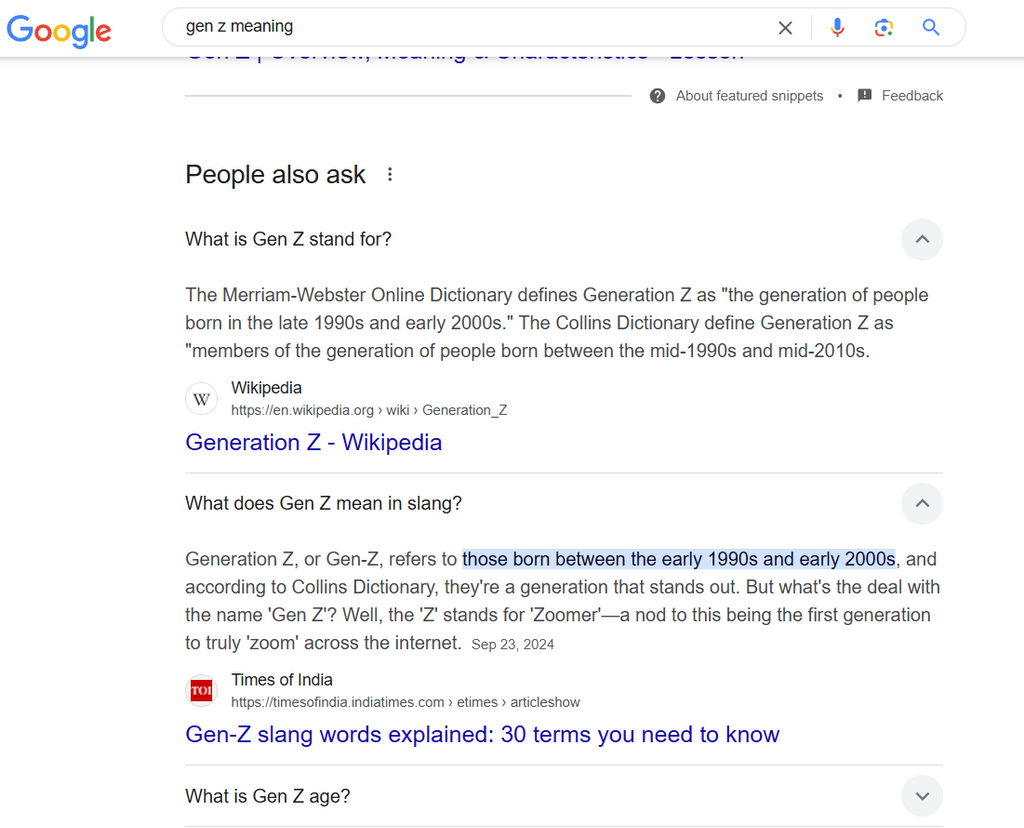Click the Times of India TOI favicon
This screenshot has width=1024, height=828.
click(201, 690)
